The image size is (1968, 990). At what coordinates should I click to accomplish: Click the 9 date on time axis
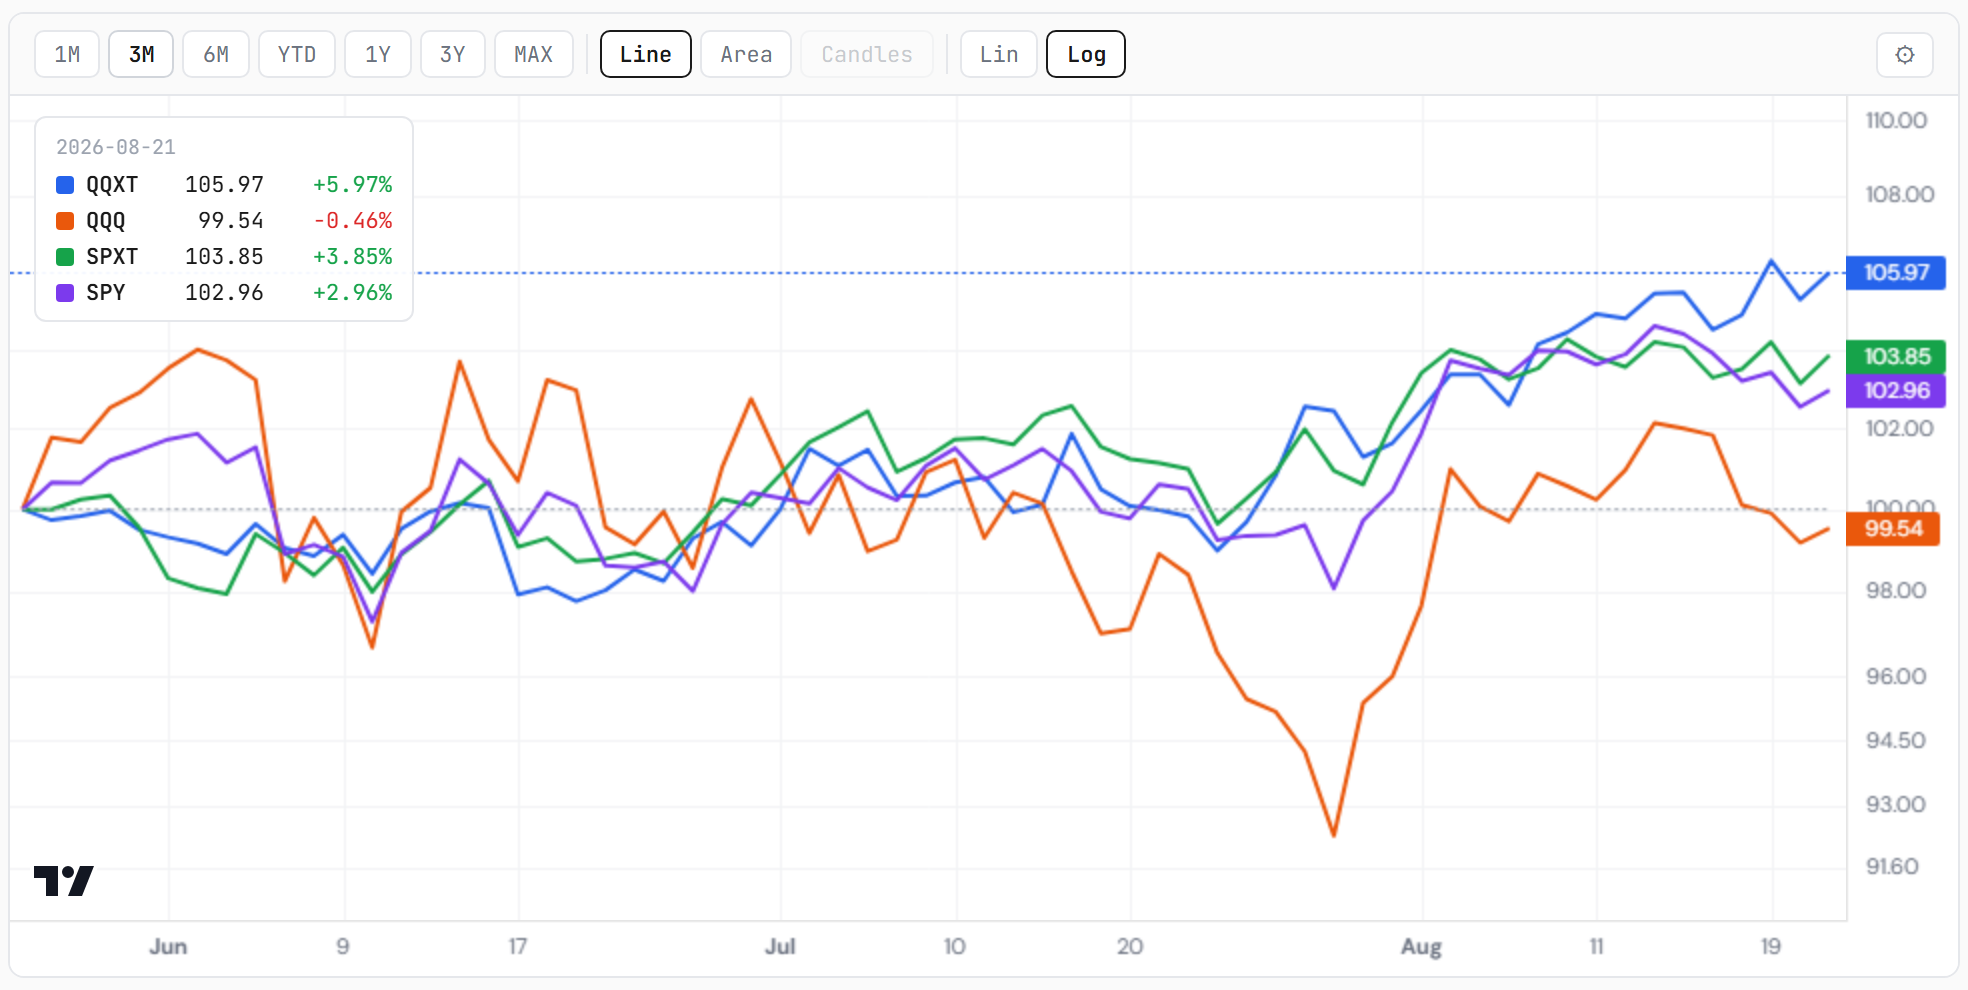pyautogui.click(x=343, y=947)
